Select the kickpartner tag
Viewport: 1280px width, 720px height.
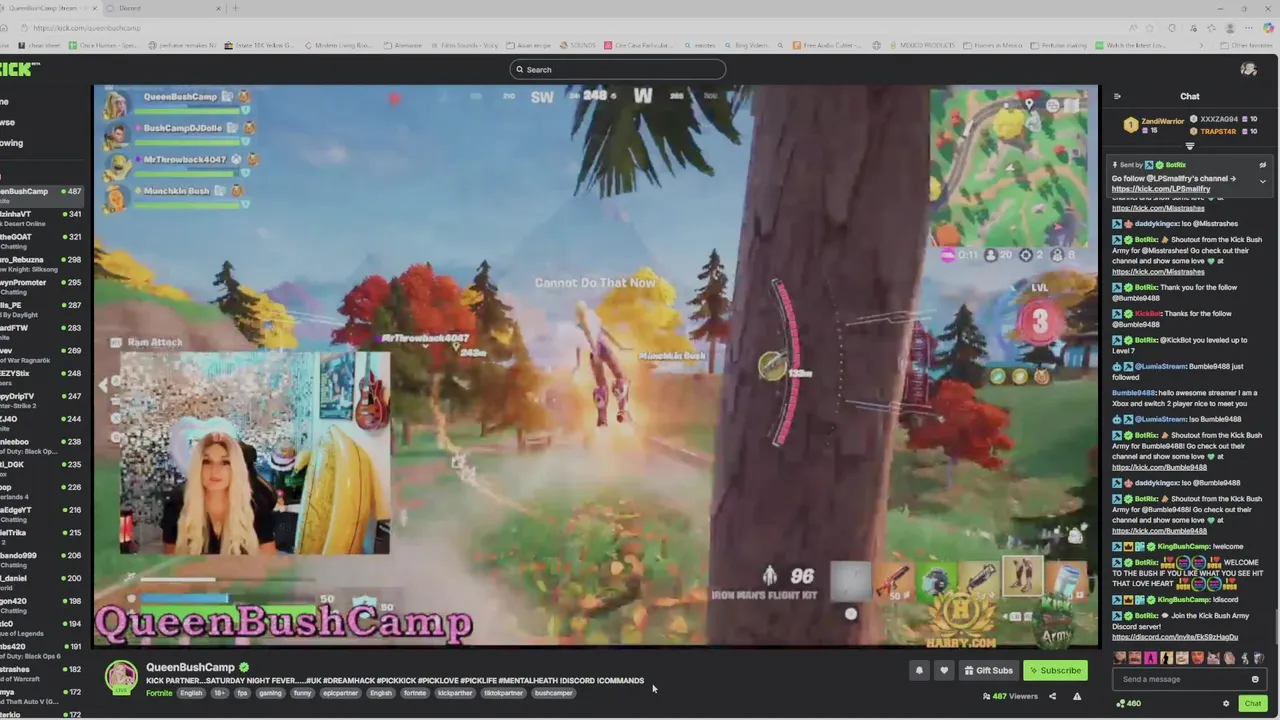tap(455, 693)
